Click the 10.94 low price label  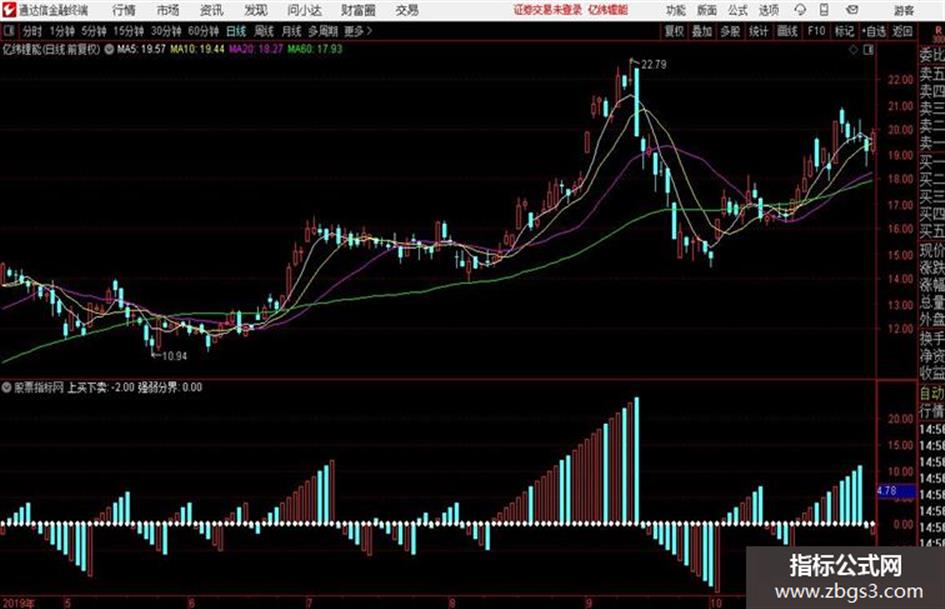click(174, 356)
